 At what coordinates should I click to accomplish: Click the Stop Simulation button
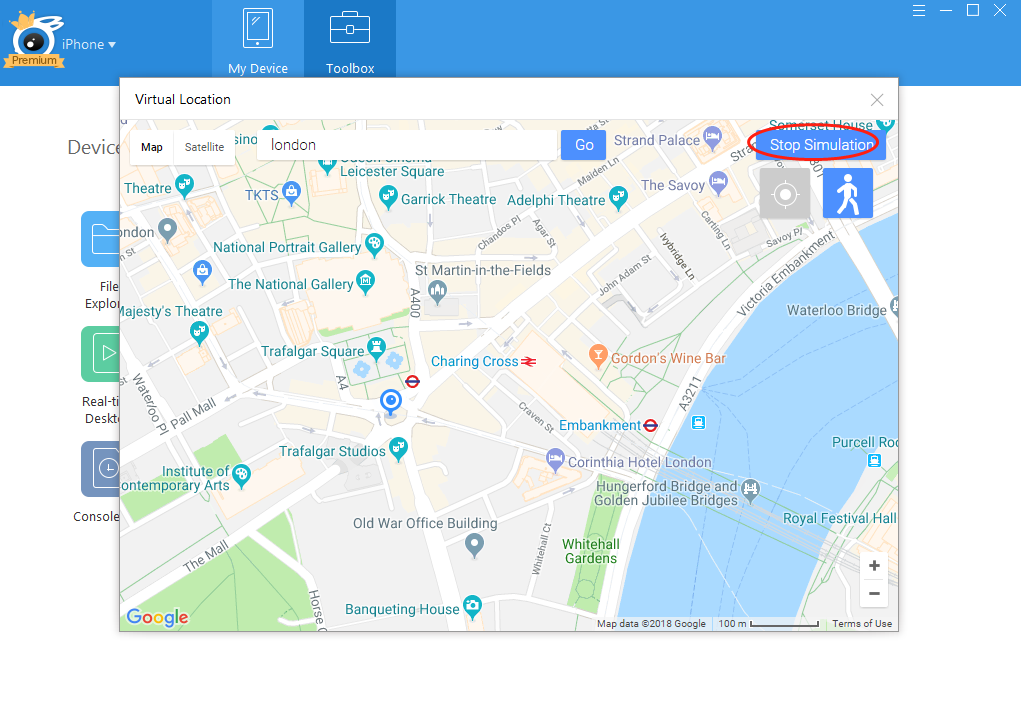tap(821, 145)
